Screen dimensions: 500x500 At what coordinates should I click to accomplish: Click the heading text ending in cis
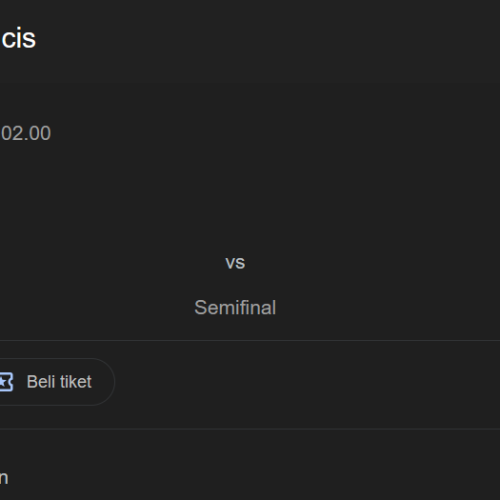click(18, 39)
